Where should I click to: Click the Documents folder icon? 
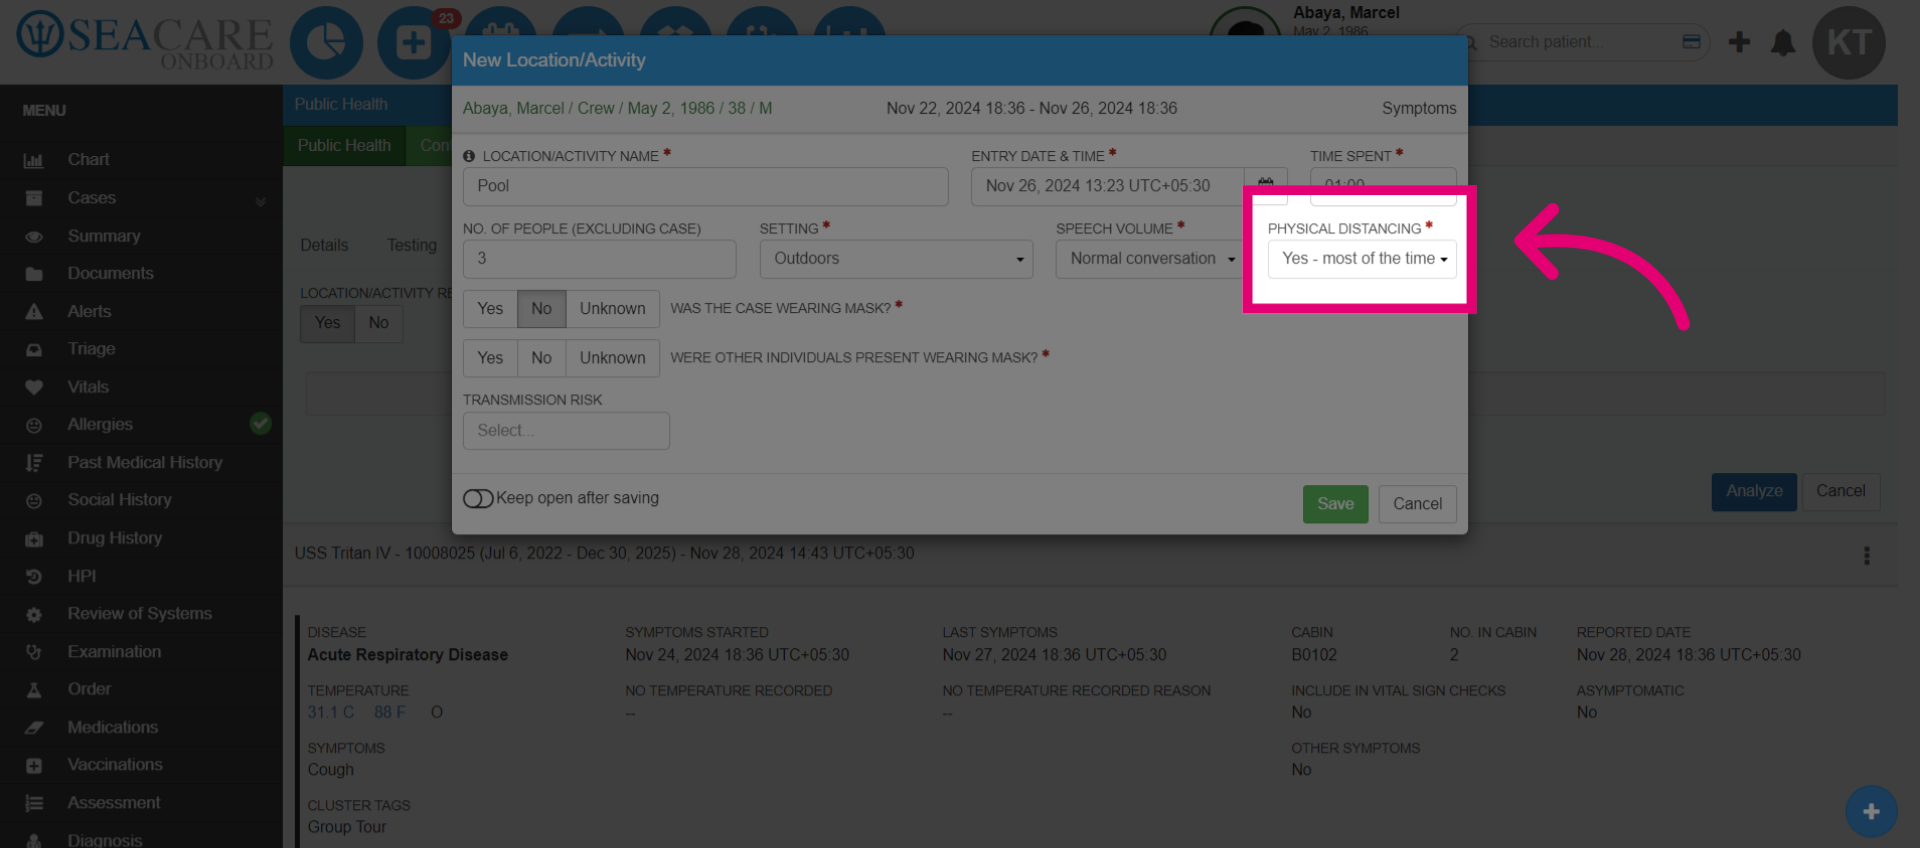tap(34, 274)
